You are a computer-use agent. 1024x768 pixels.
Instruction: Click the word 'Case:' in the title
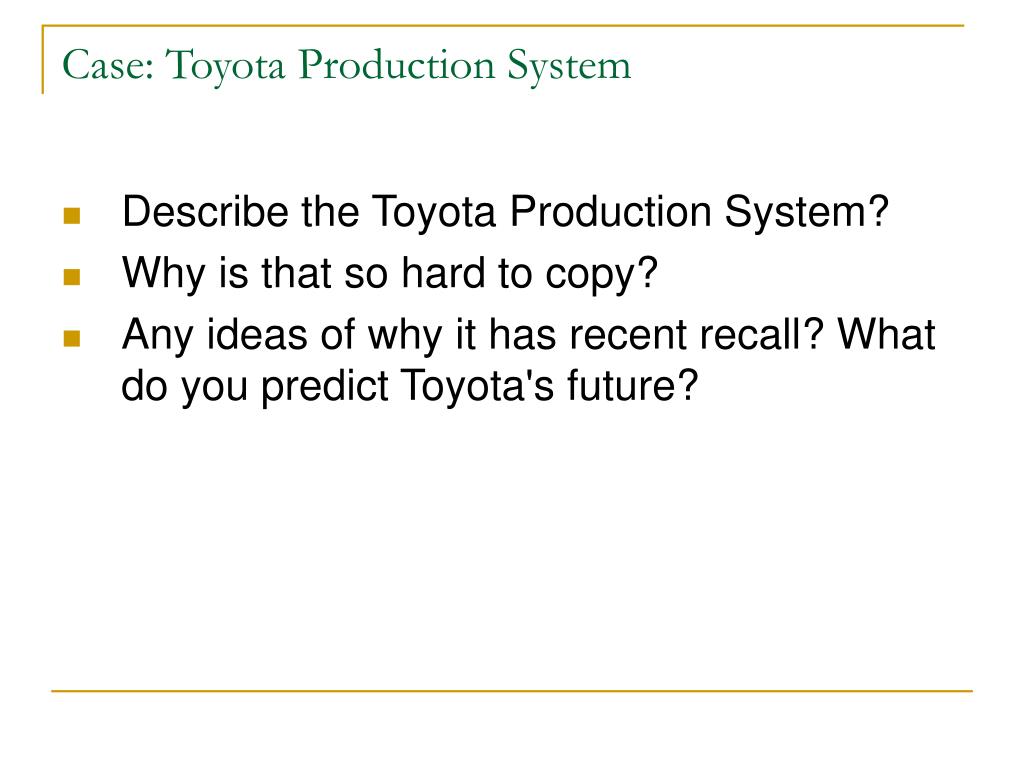coord(108,65)
